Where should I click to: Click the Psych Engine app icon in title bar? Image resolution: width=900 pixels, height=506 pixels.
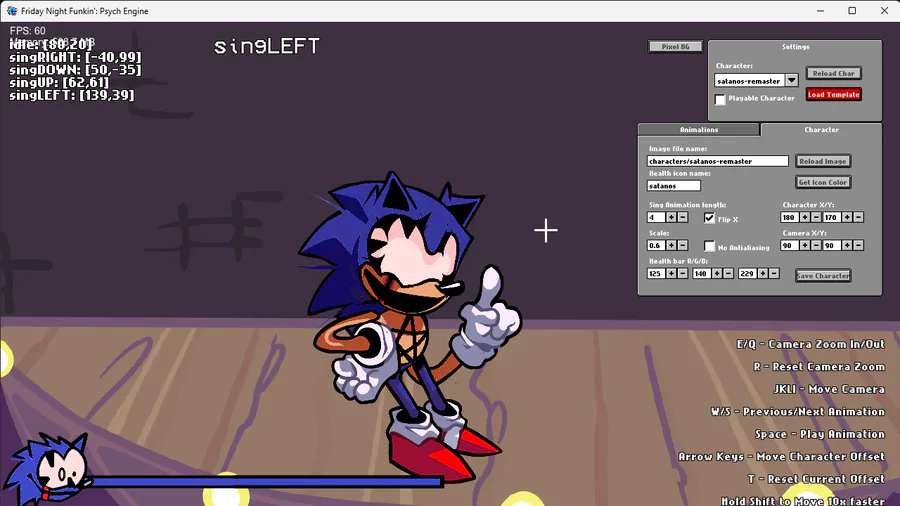(x=11, y=11)
